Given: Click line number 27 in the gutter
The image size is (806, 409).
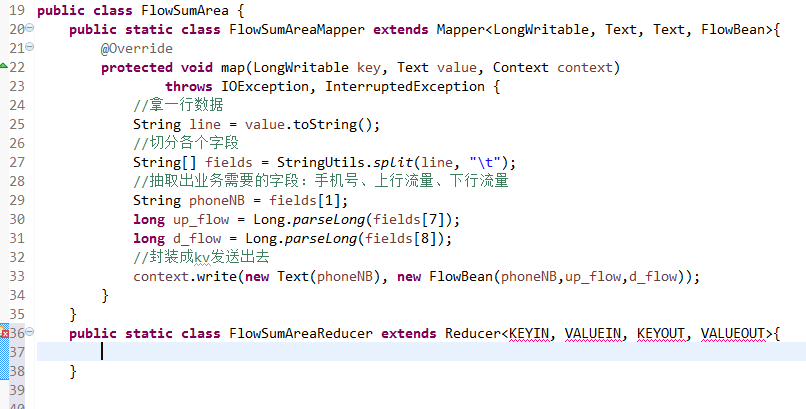Looking at the screenshot, I should 17,162.
